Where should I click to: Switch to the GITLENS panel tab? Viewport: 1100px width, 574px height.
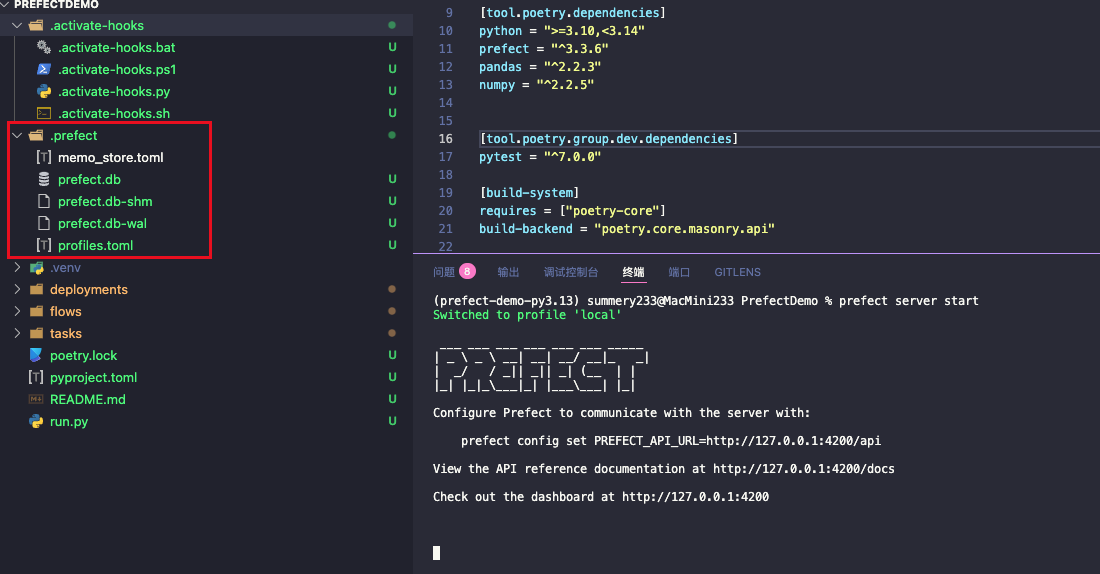point(737,272)
